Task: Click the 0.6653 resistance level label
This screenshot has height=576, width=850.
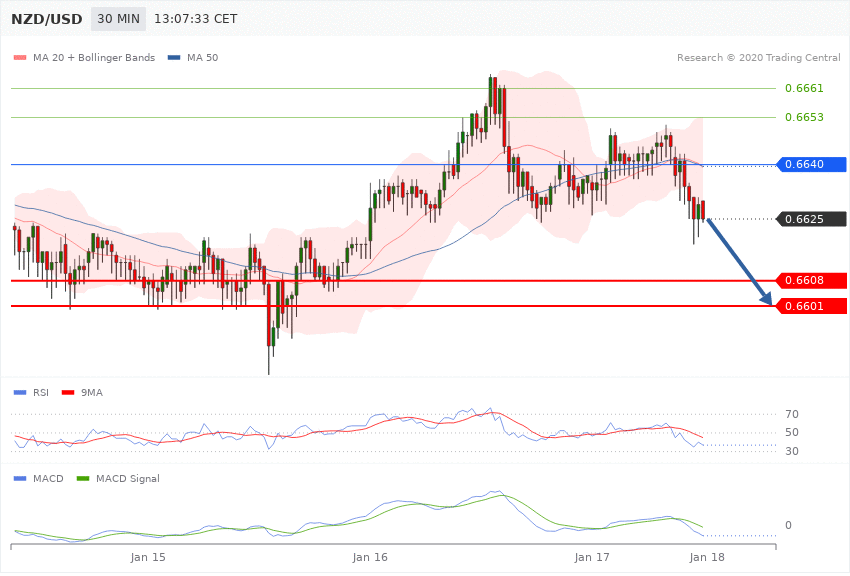Action: [x=804, y=117]
